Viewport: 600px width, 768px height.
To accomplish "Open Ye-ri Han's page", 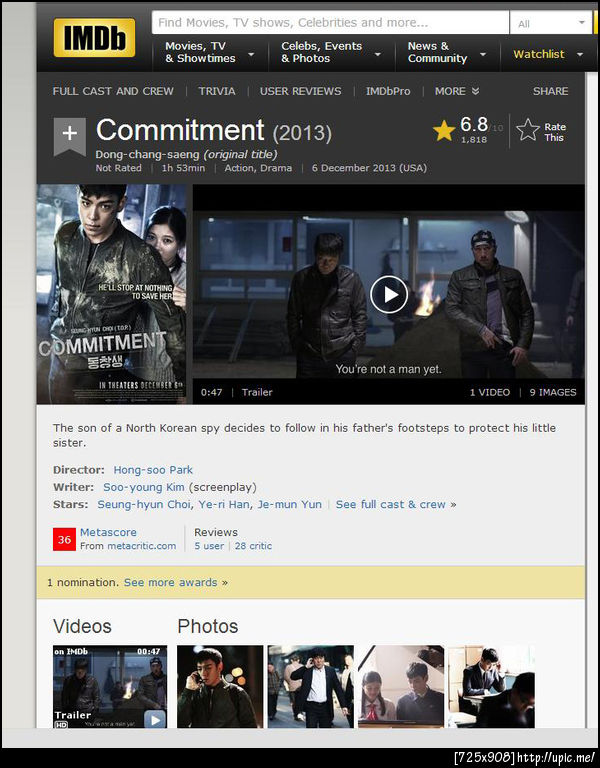I will click(x=224, y=504).
